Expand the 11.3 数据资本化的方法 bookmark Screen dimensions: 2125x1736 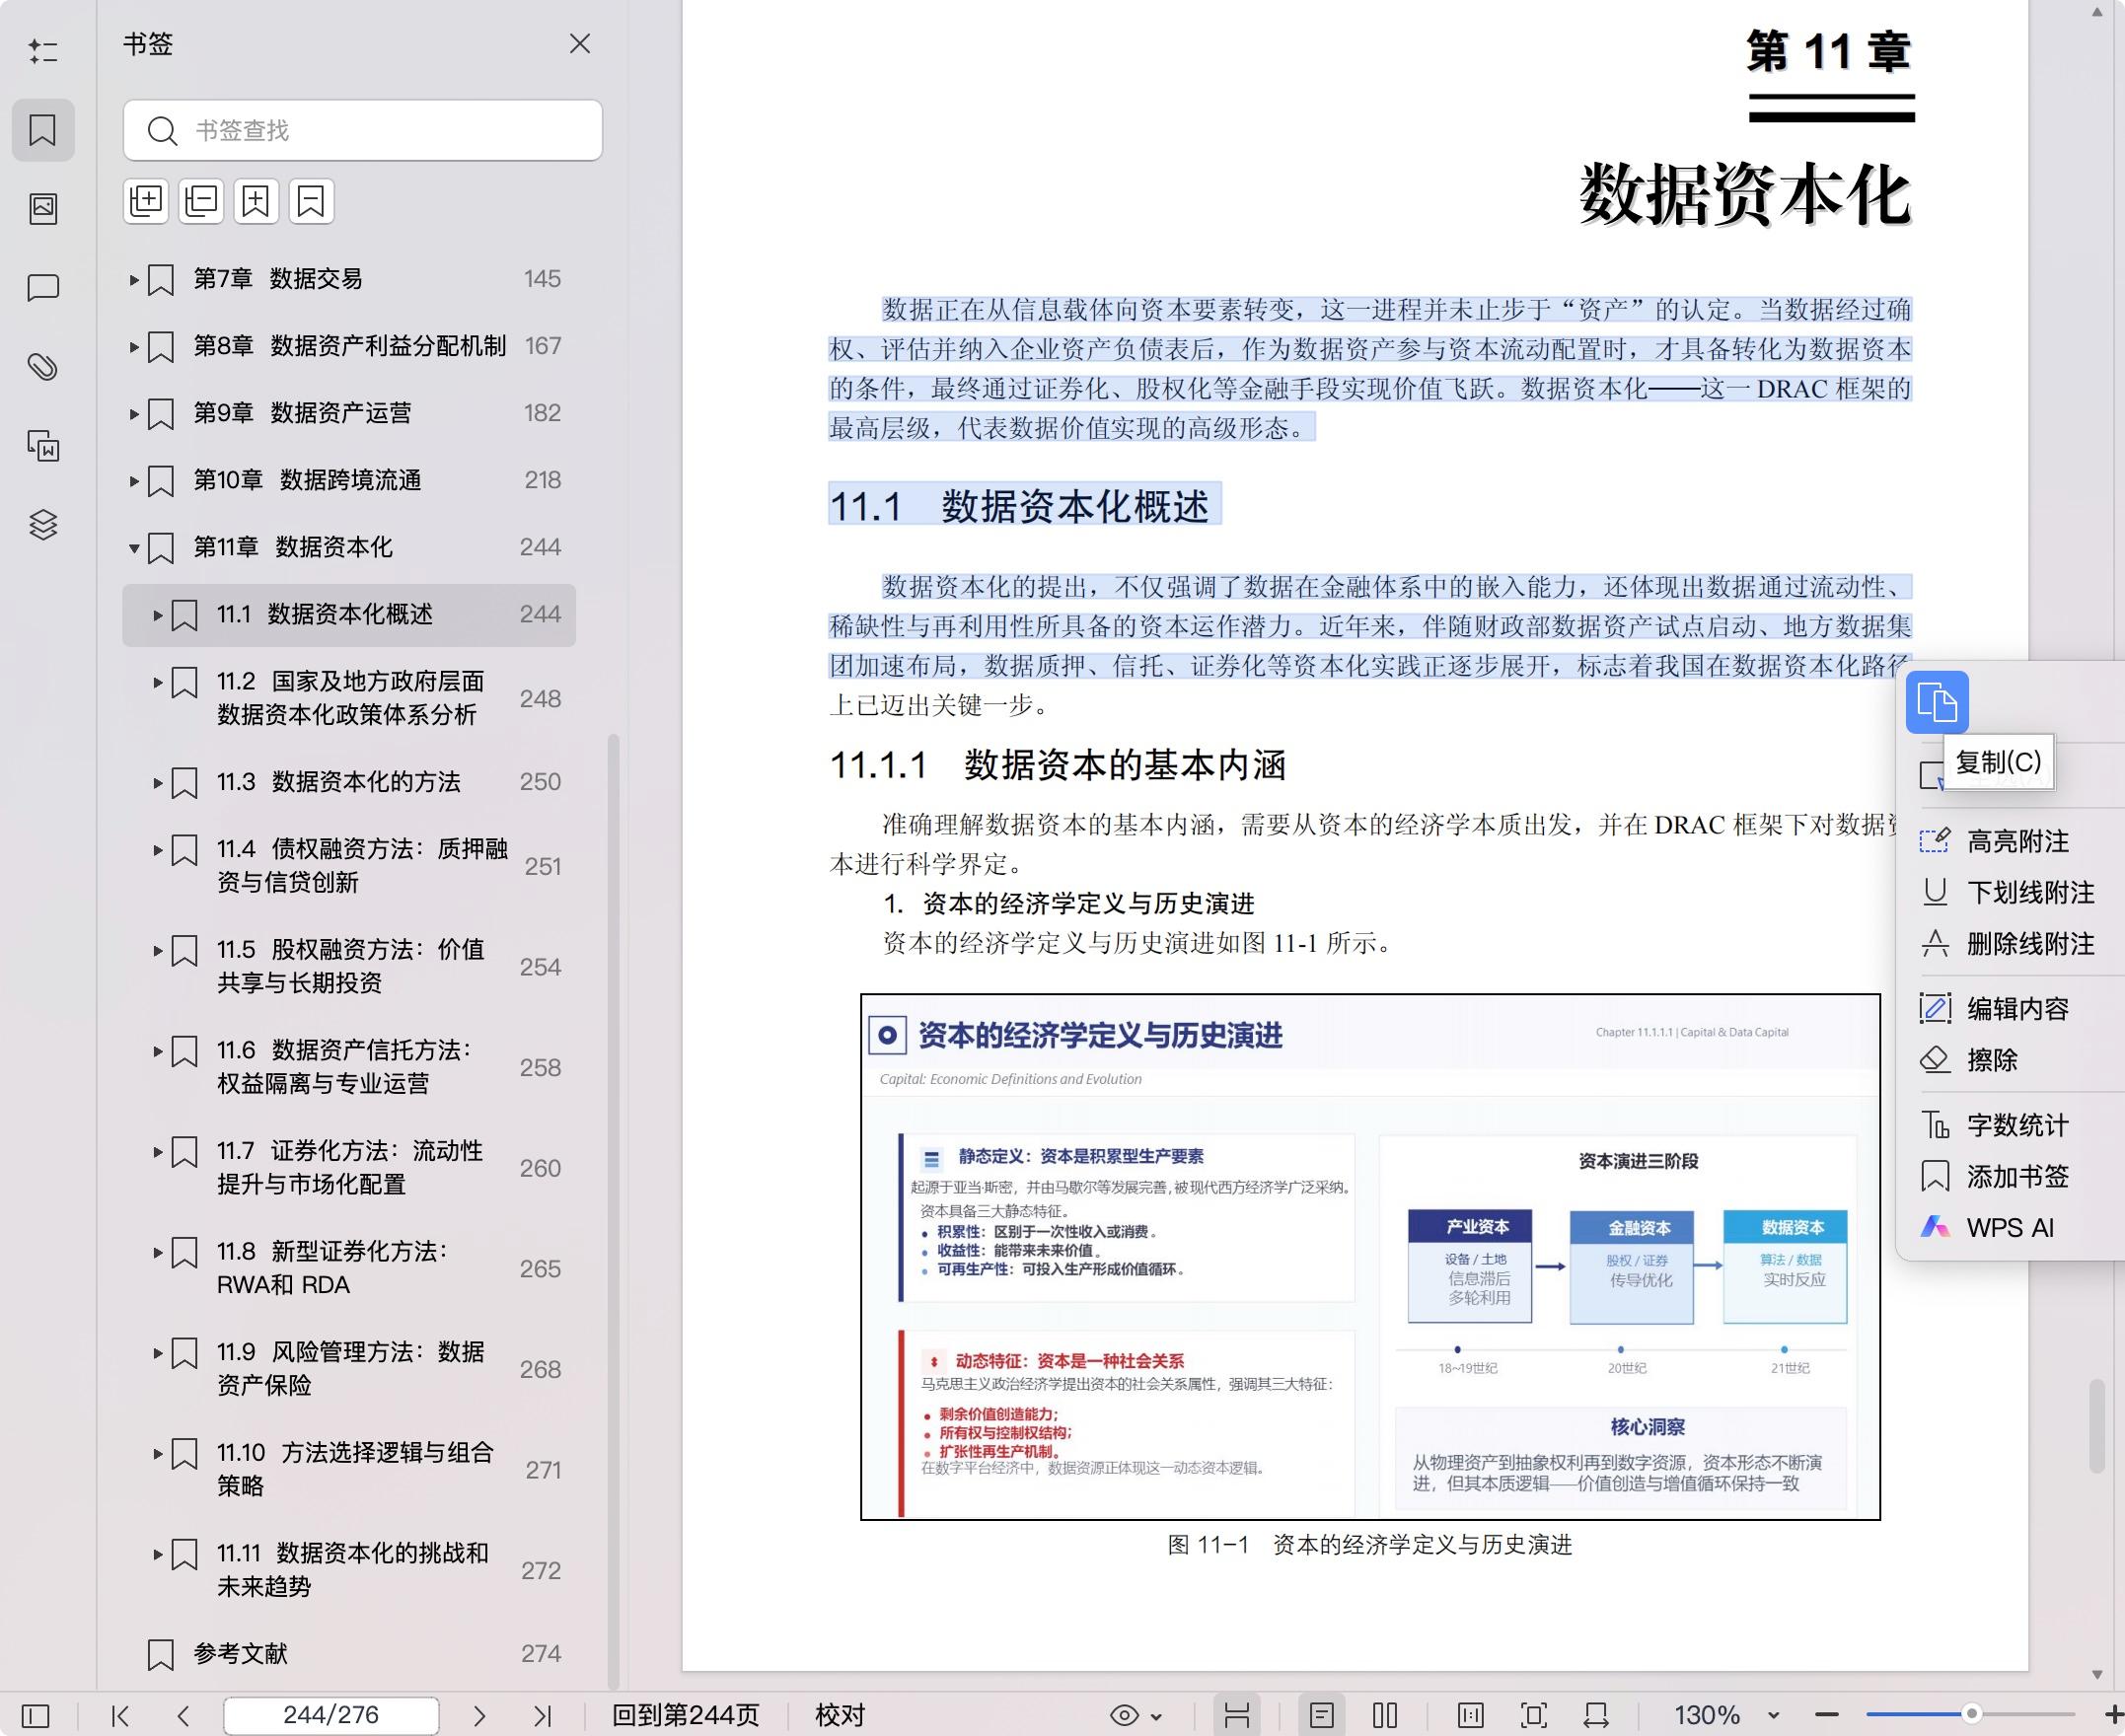click(x=158, y=783)
